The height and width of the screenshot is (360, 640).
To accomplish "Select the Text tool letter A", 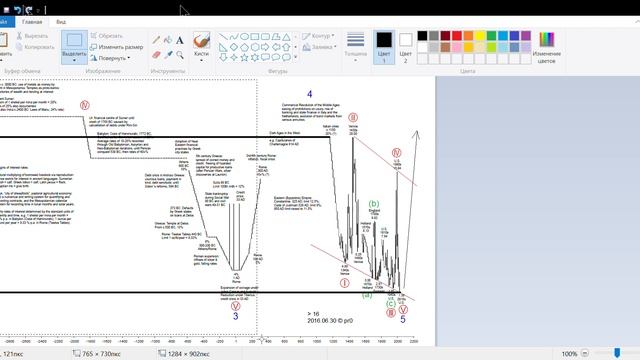I will 180,40.
